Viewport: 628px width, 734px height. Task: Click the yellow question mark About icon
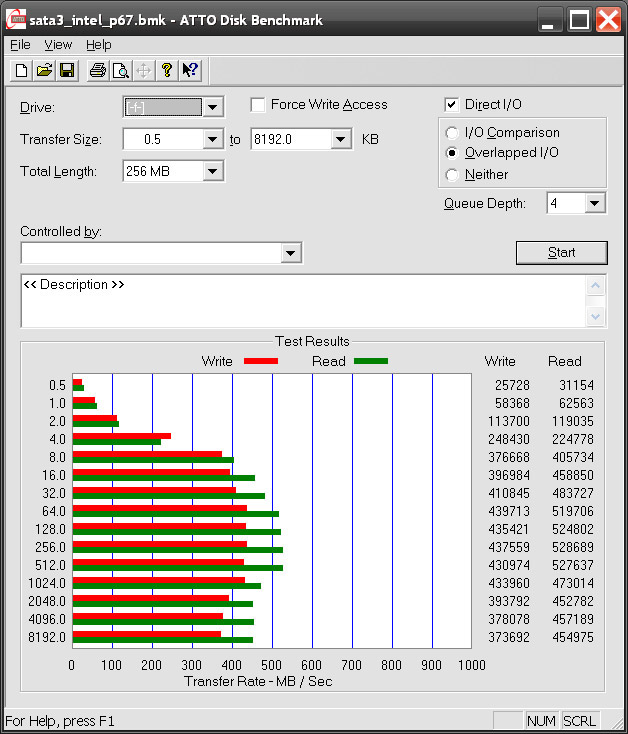pyautogui.click(x=166, y=70)
